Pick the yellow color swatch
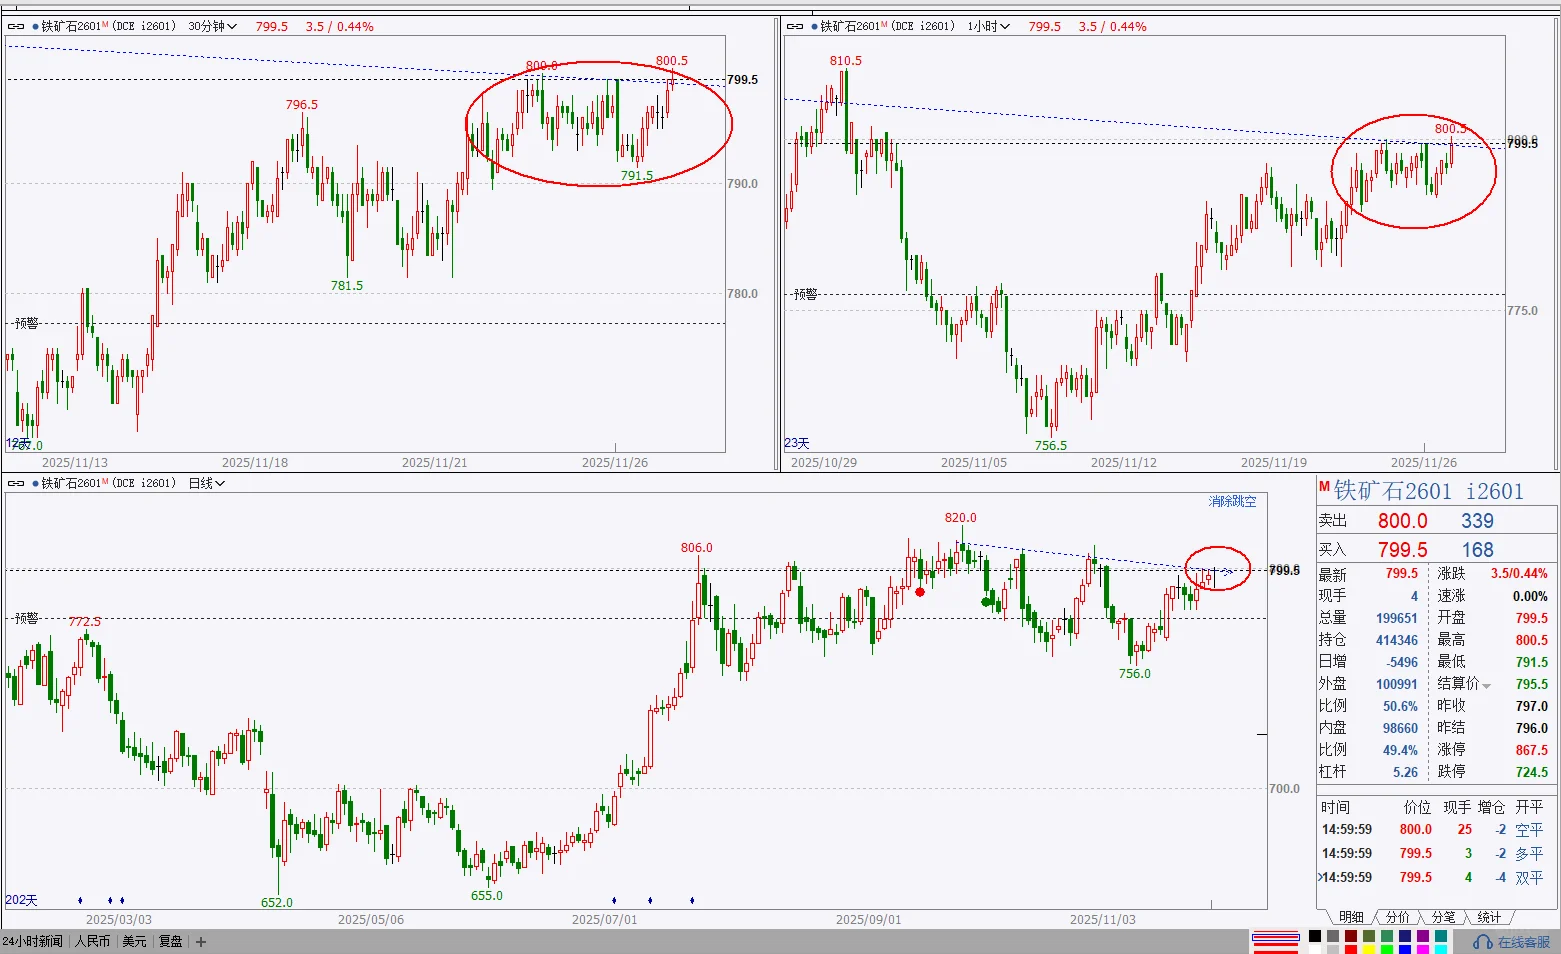Image resolution: width=1561 pixels, height=954 pixels. tap(1369, 949)
